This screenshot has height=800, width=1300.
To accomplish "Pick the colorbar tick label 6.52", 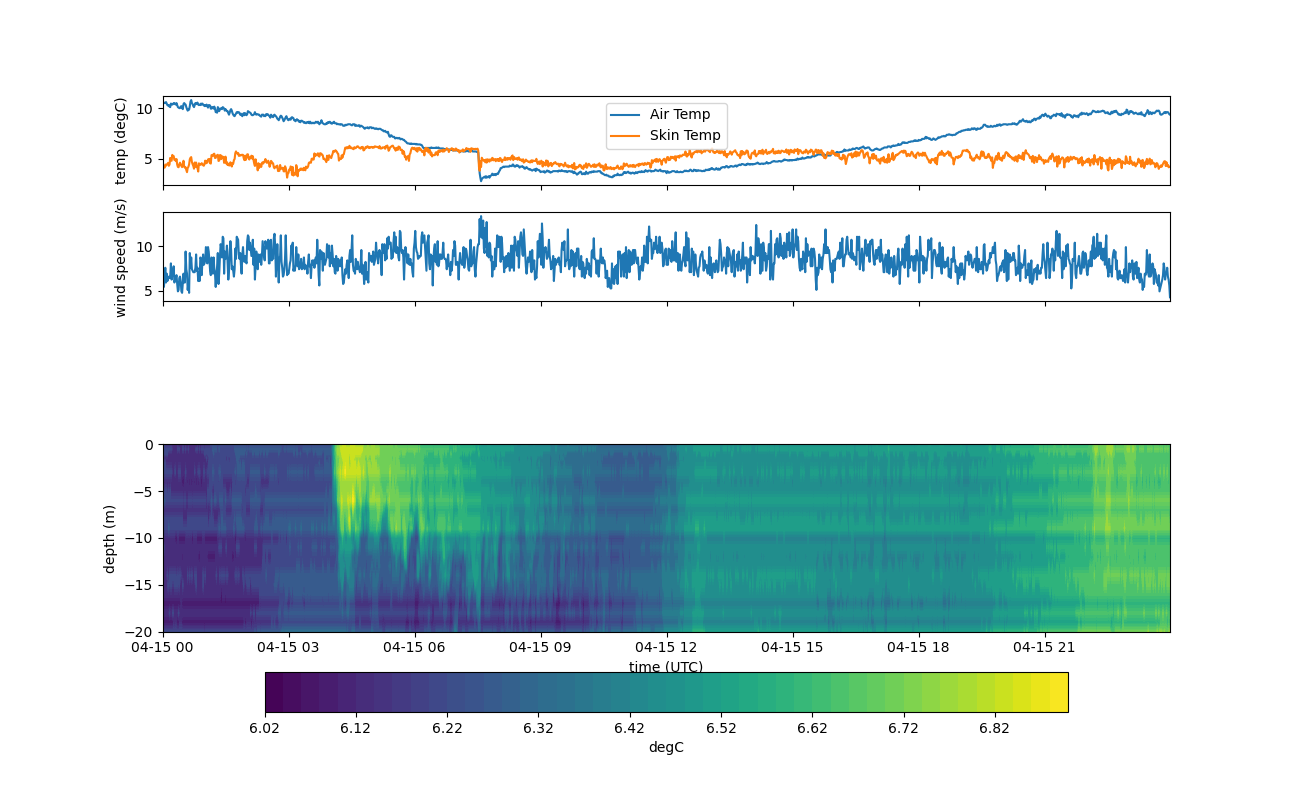I will pos(721,728).
